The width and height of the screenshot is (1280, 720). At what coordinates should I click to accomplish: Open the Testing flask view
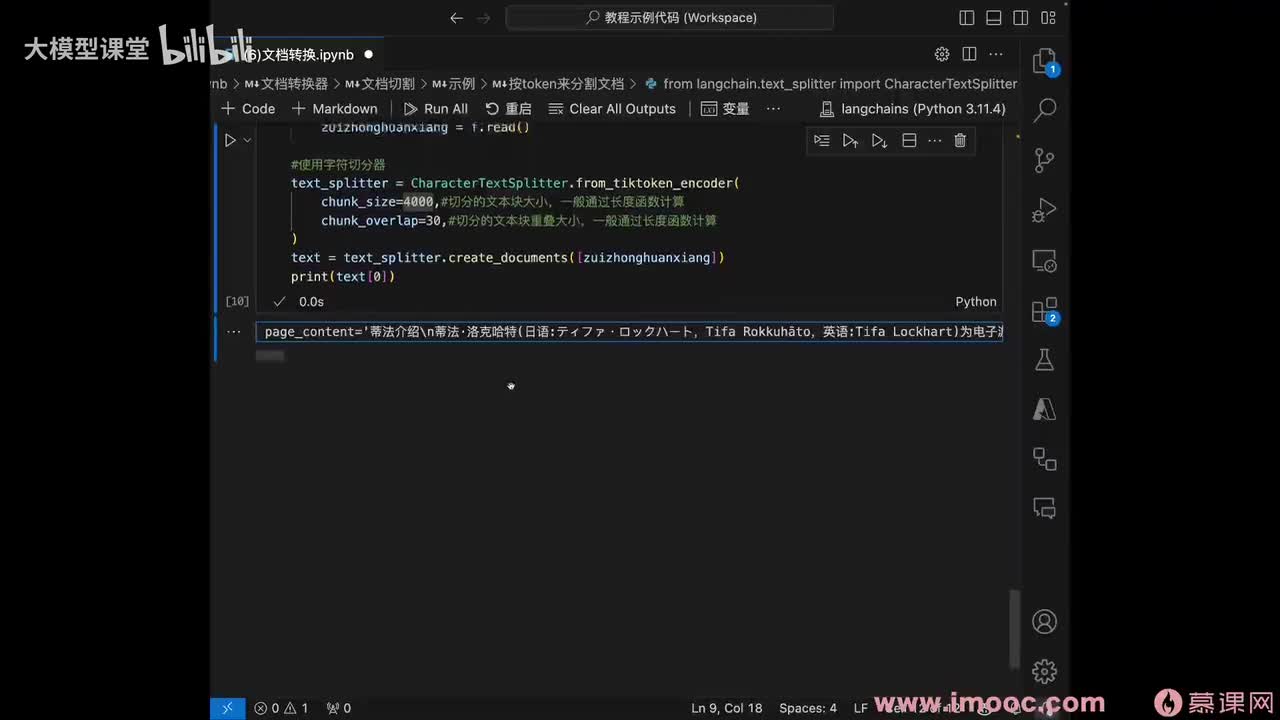[x=1044, y=360]
